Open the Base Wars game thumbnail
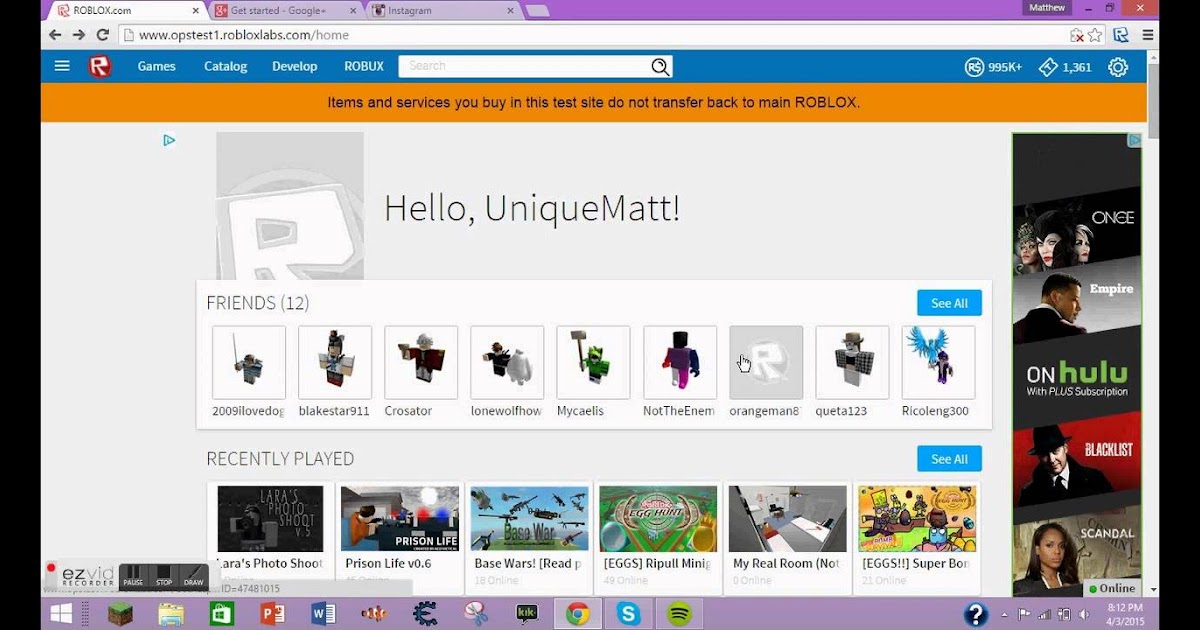The height and width of the screenshot is (630, 1200). point(529,519)
